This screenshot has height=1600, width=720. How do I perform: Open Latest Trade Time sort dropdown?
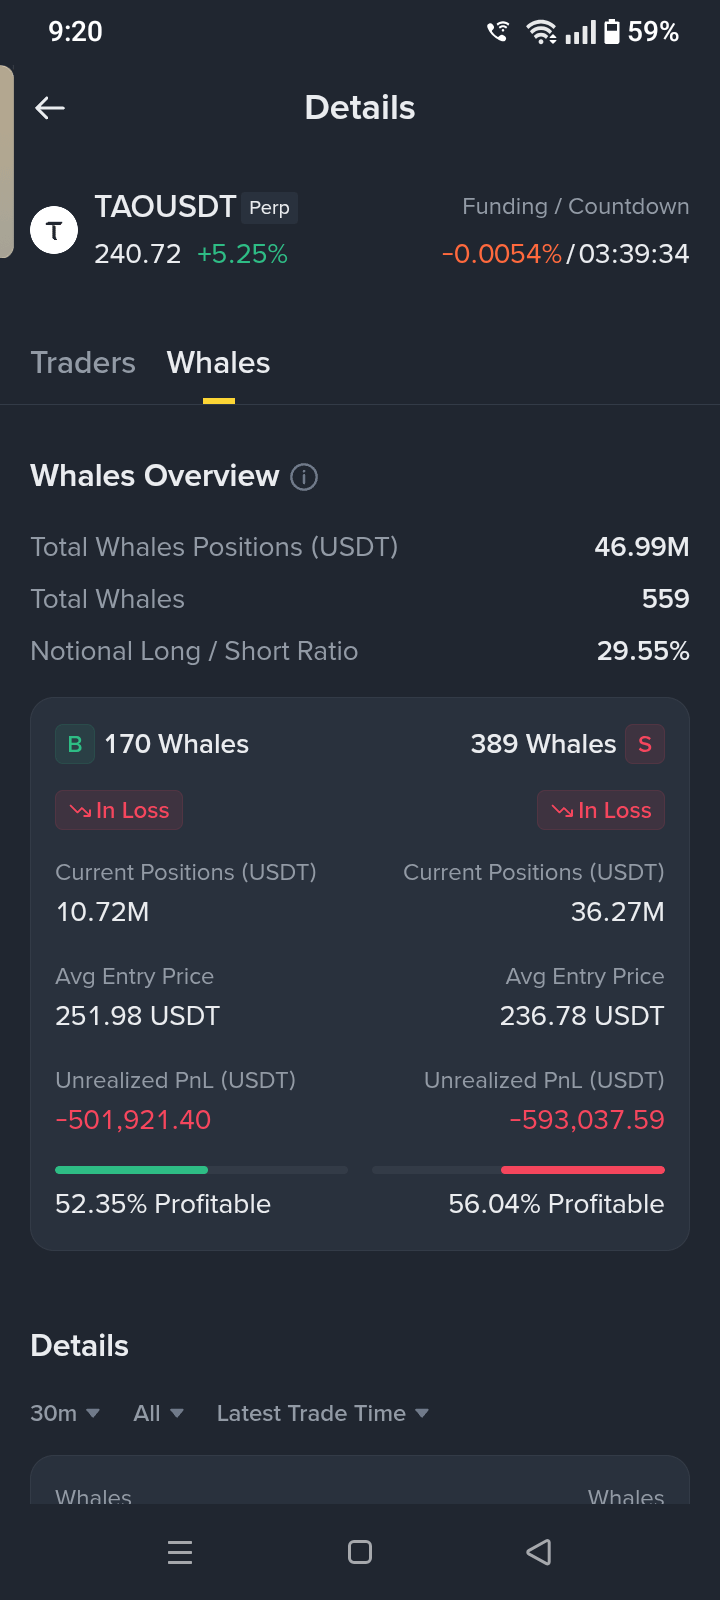[323, 1413]
